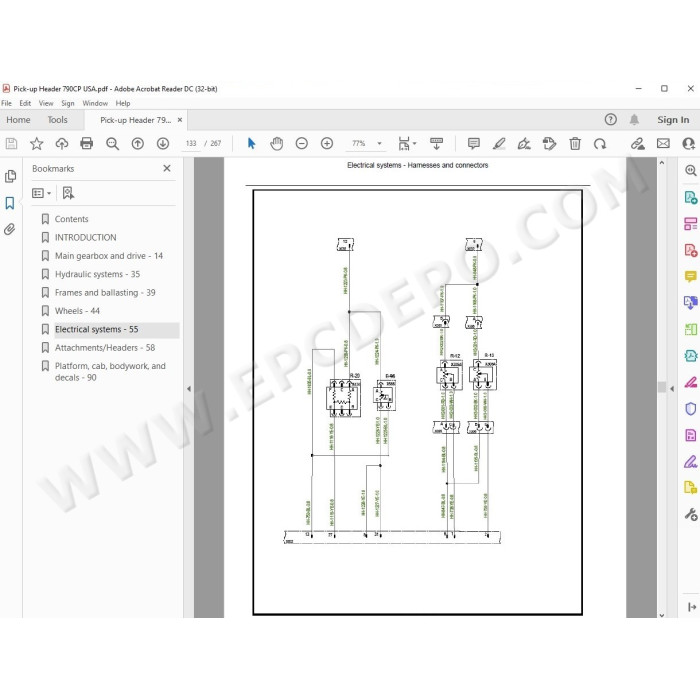Toggle the Bookmarks panel icon
The height and width of the screenshot is (700, 700).
pyautogui.click(x=10, y=203)
